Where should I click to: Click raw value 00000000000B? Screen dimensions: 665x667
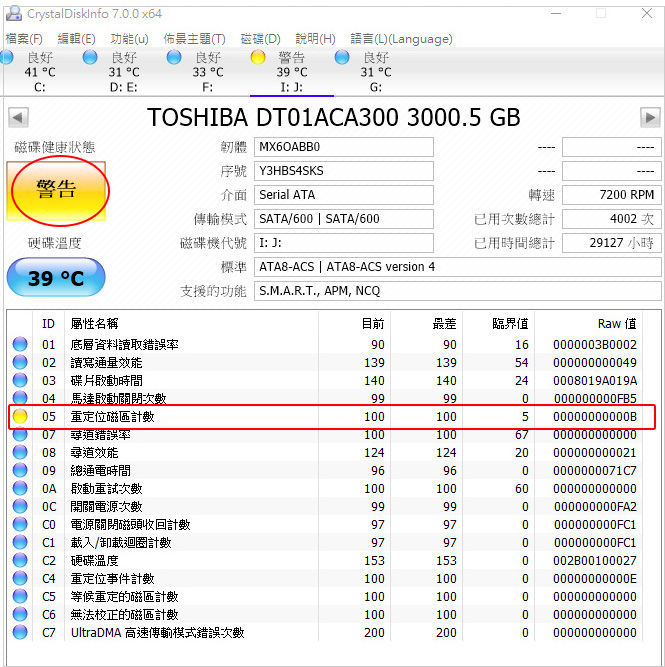click(595, 416)
